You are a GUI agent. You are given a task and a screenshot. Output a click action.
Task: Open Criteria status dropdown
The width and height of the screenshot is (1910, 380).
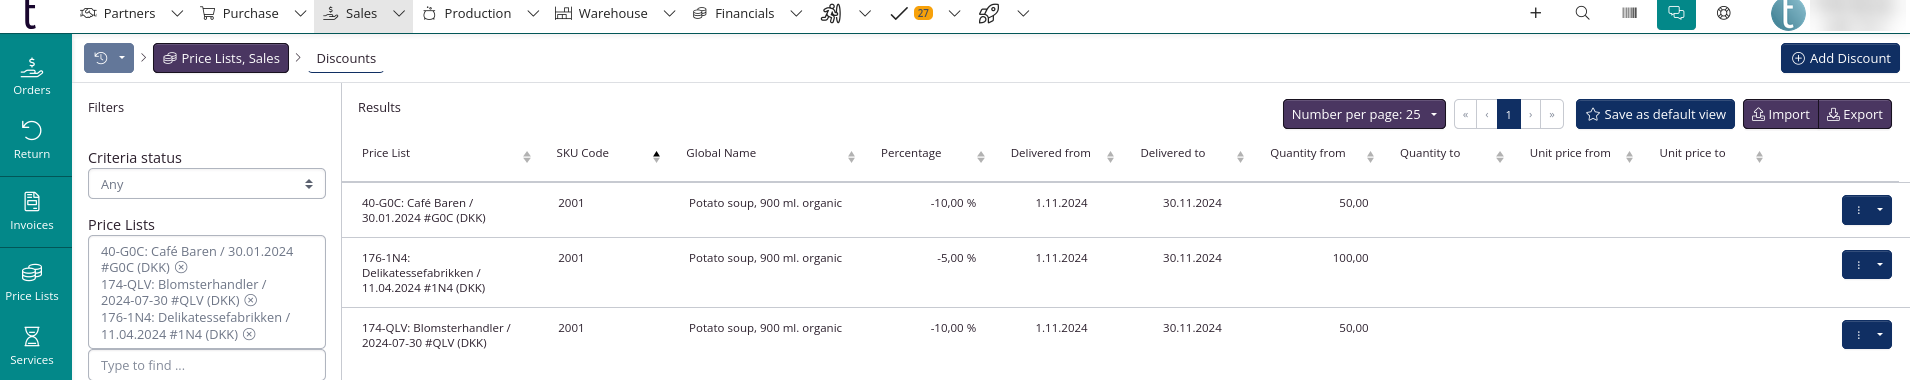[207, 184]
